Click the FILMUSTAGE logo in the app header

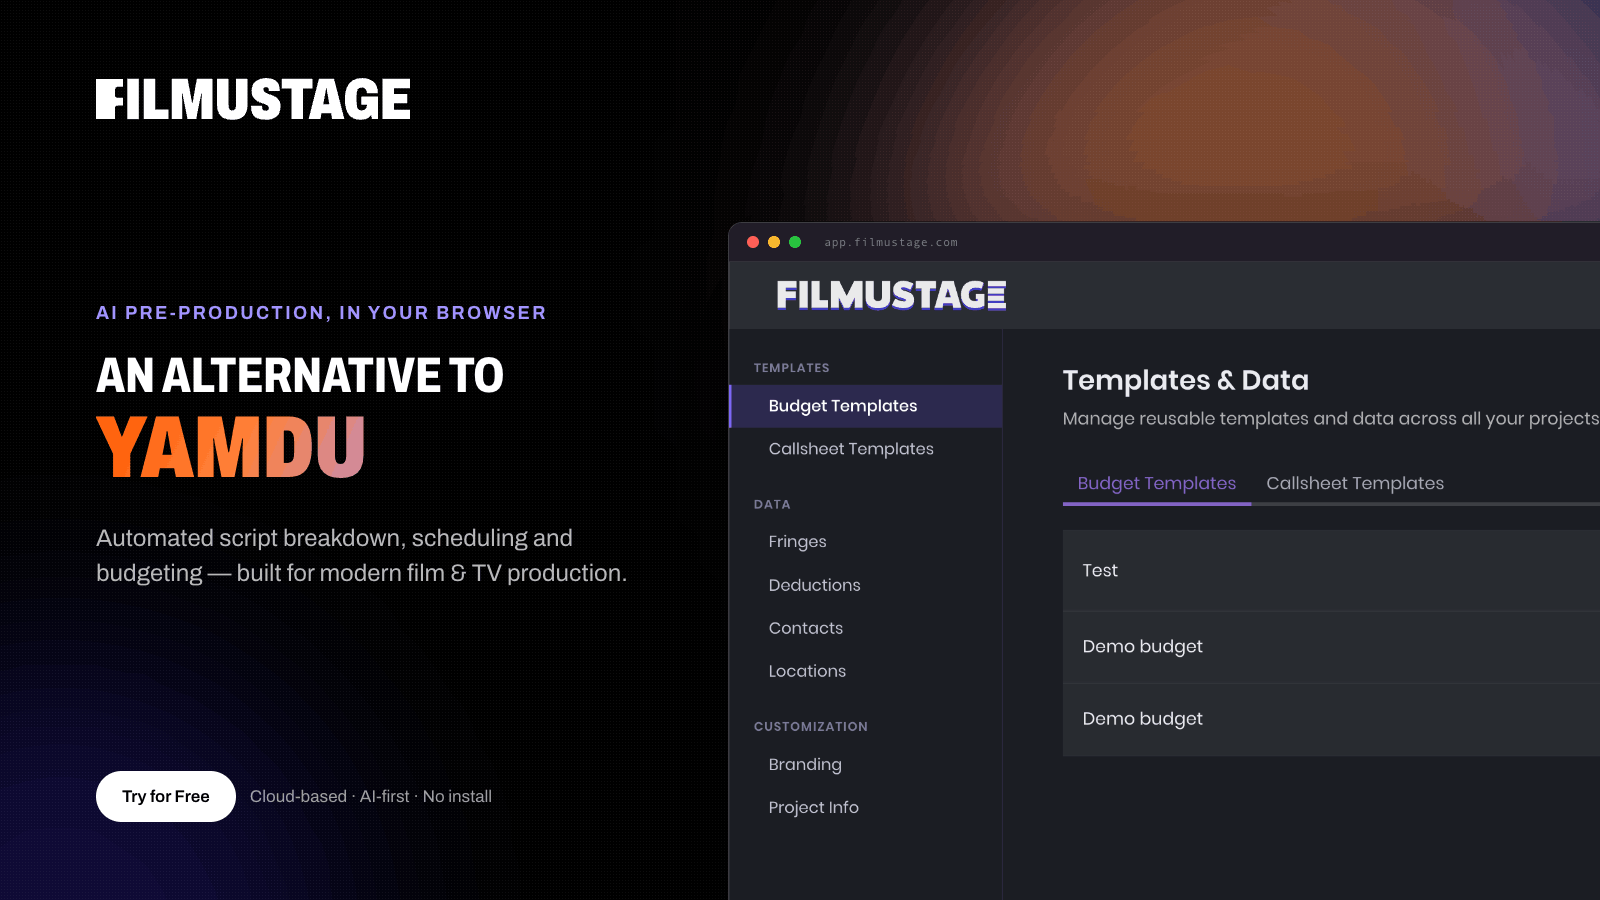click(x=891, y=295)
